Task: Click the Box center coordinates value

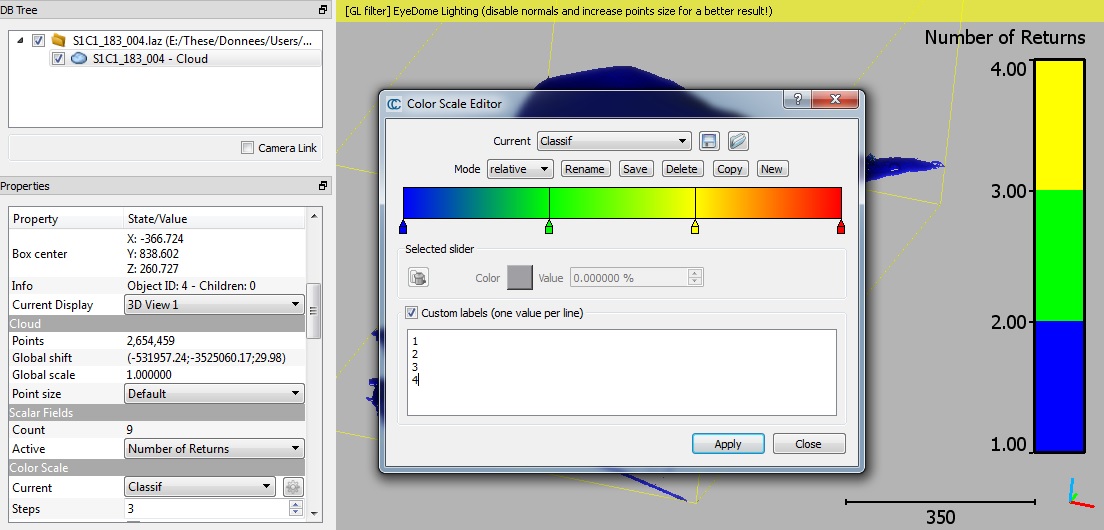Action: [153, 253]
